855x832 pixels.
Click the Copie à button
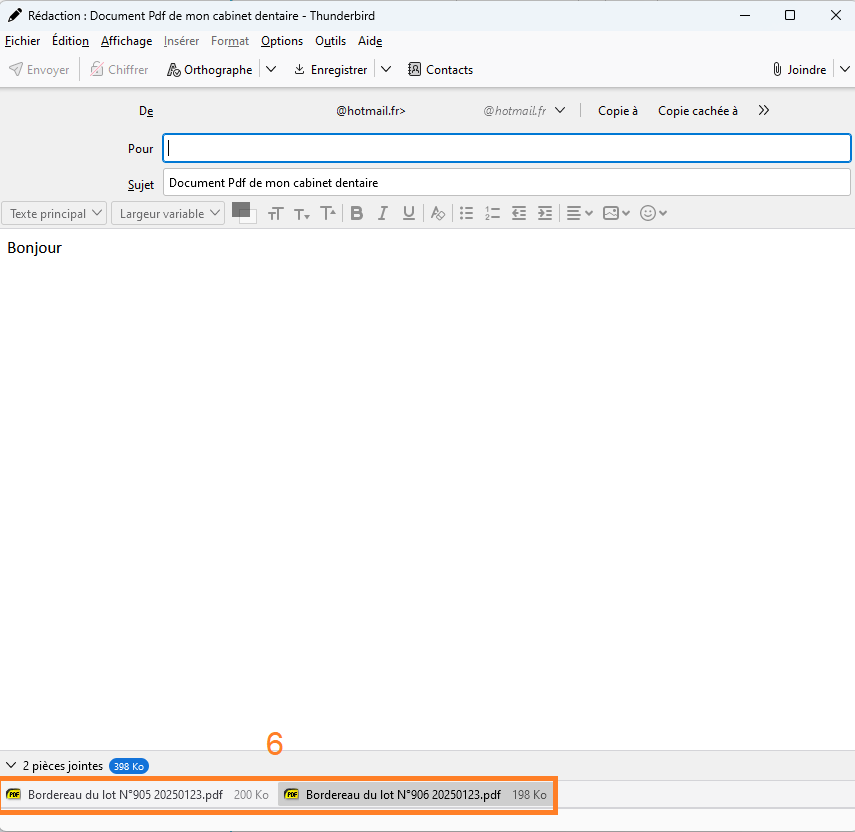618,111
